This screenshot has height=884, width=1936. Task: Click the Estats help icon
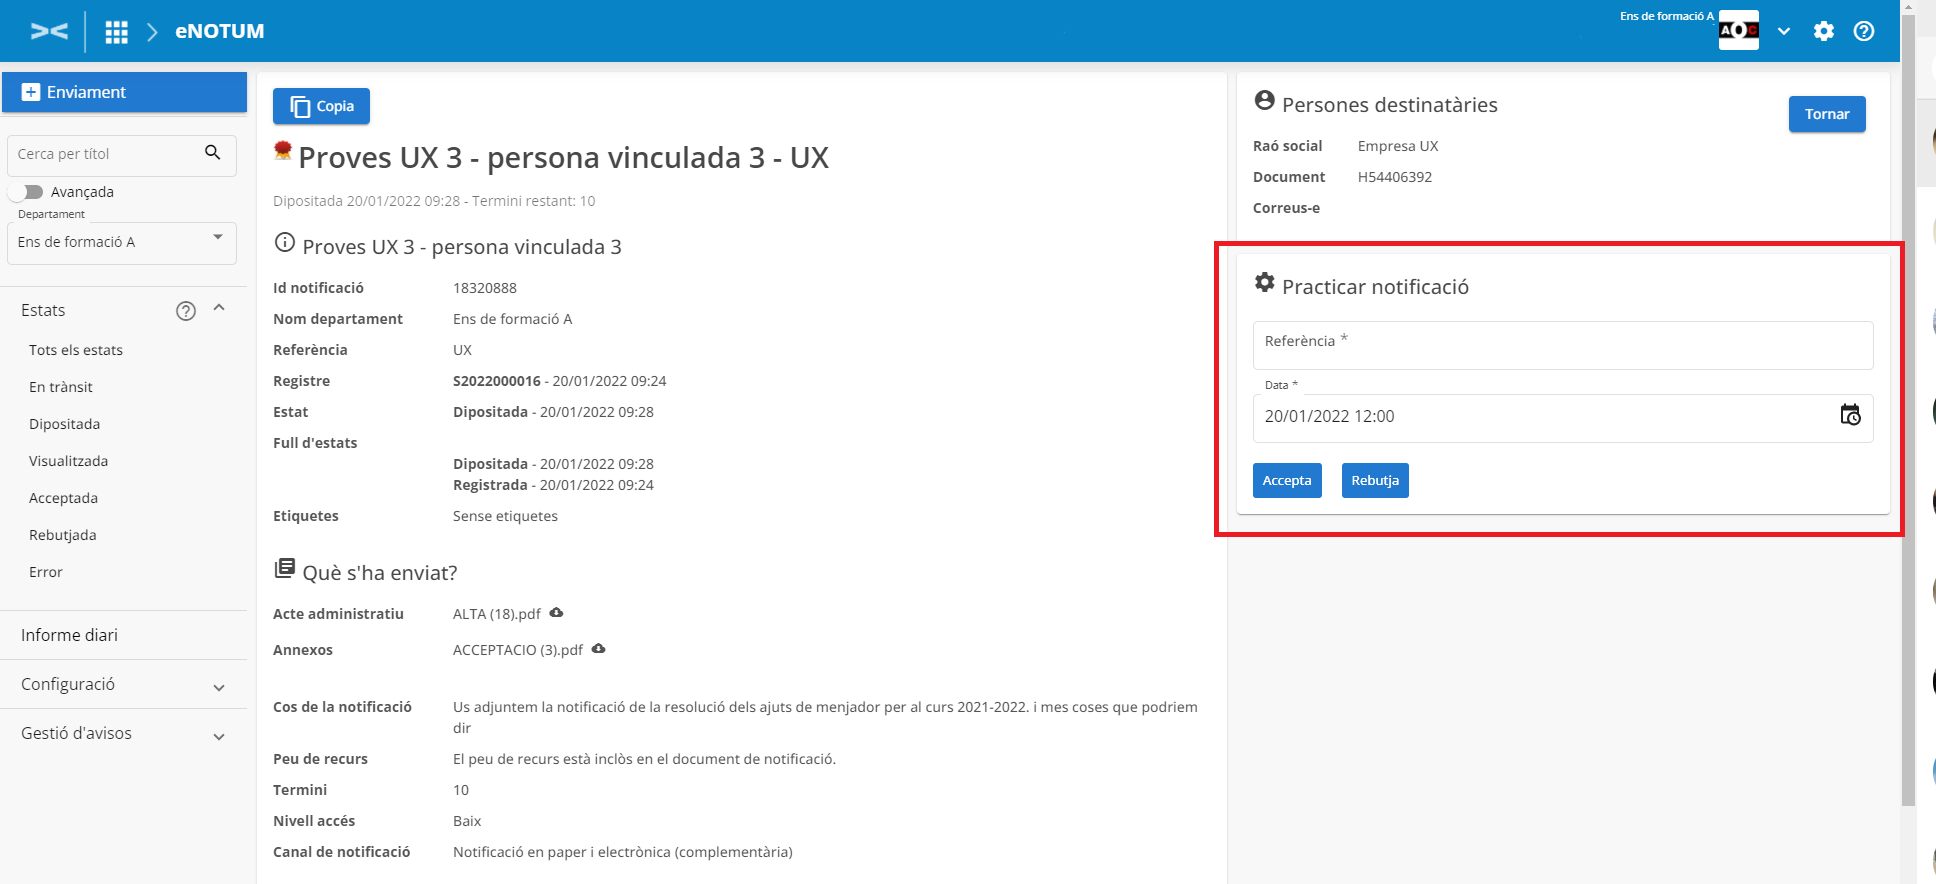pos(186,311)
